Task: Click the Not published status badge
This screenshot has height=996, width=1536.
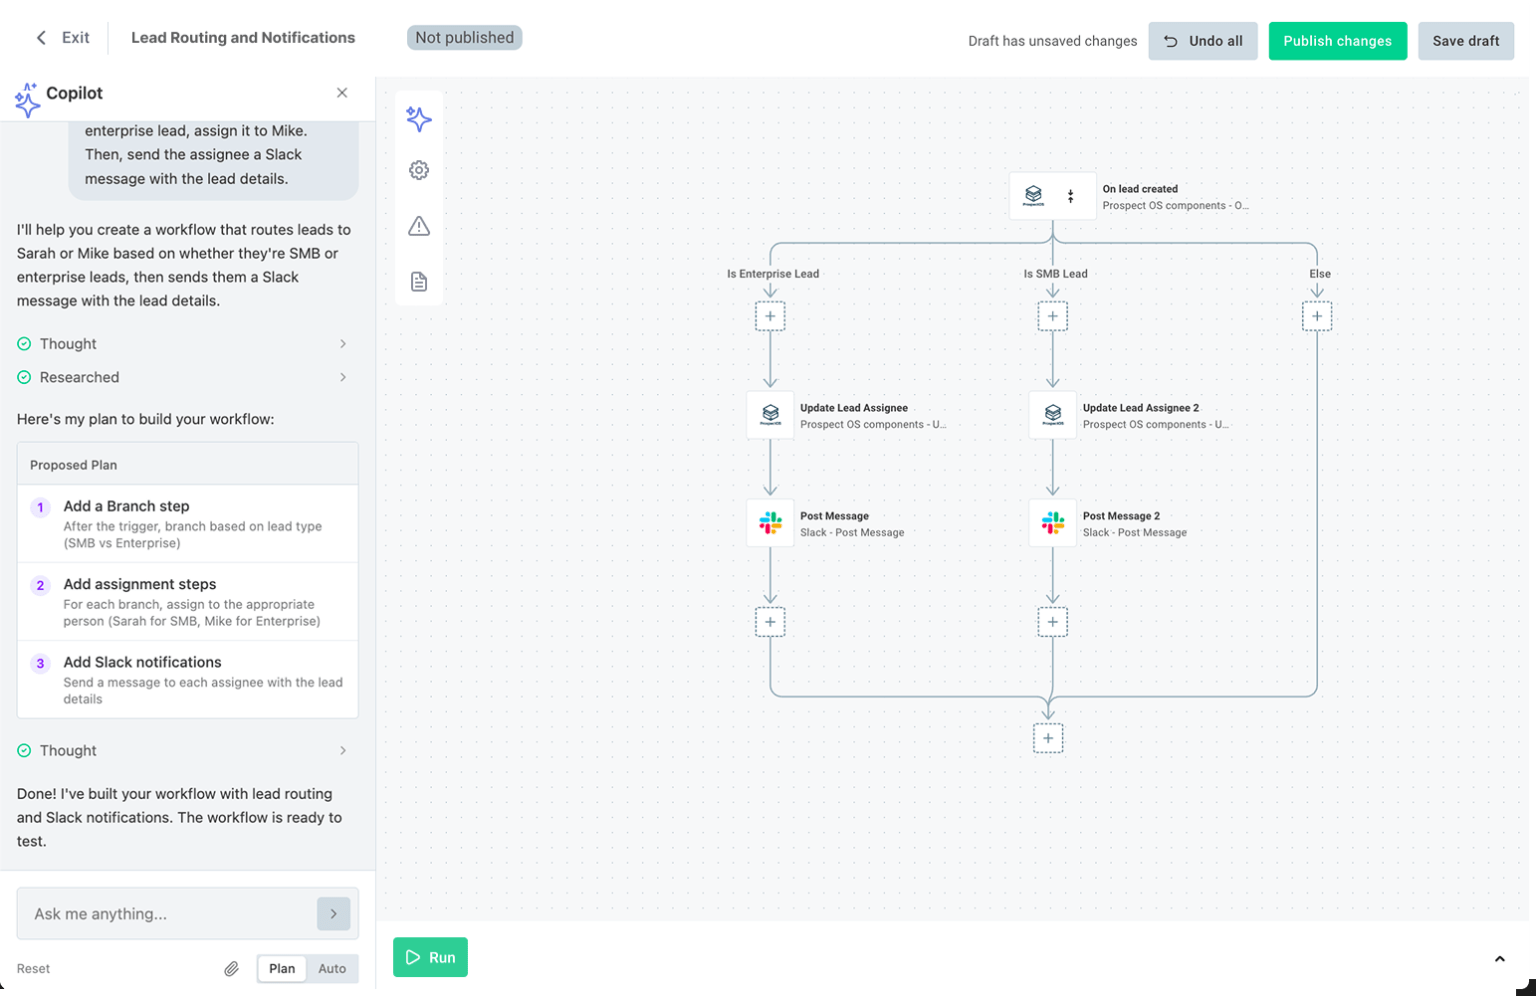Action: point(464,38)
